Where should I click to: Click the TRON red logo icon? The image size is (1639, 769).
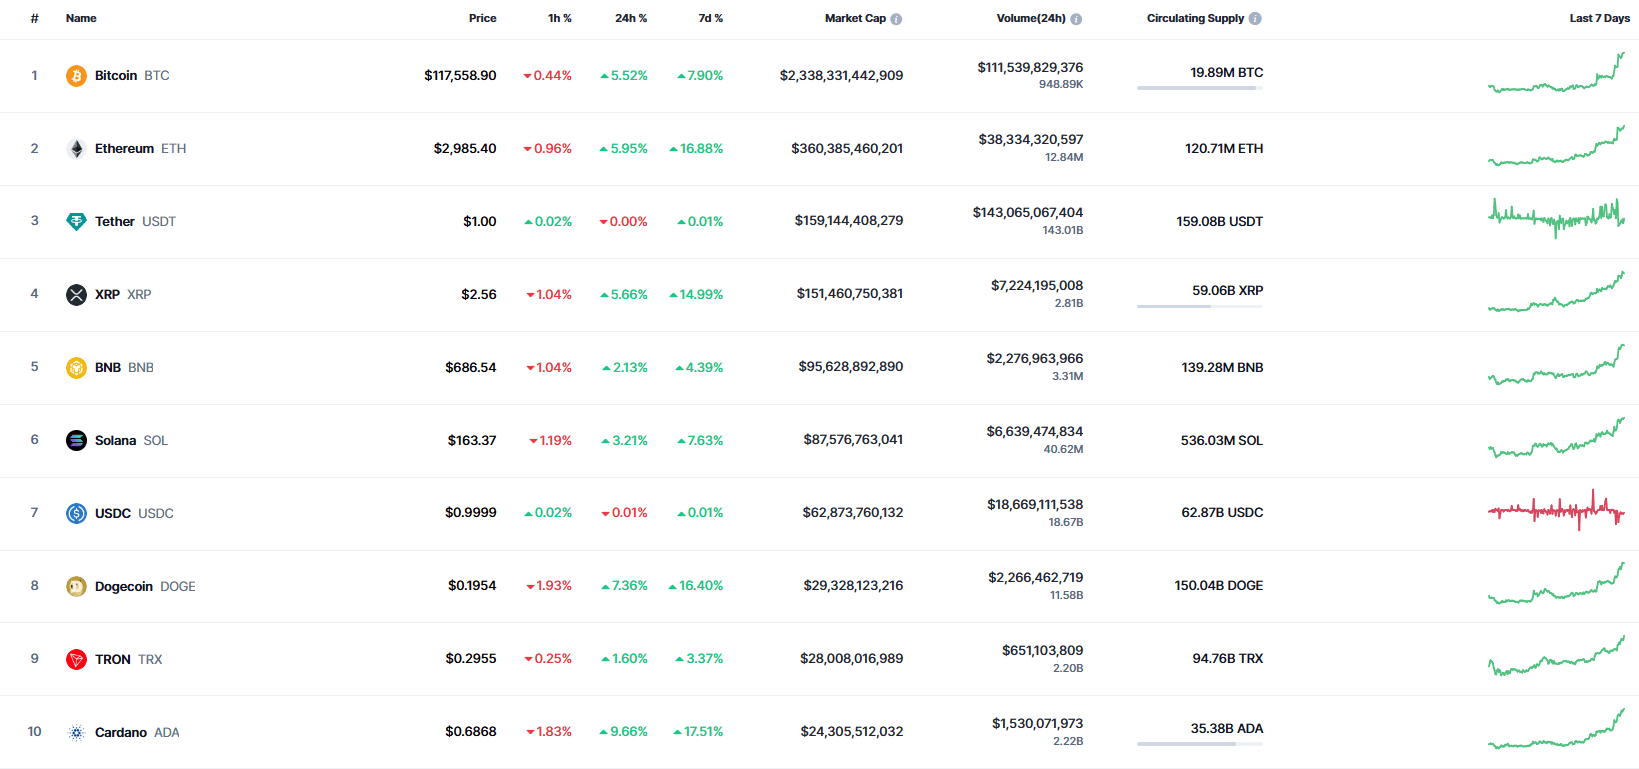(x=76, y=660)
